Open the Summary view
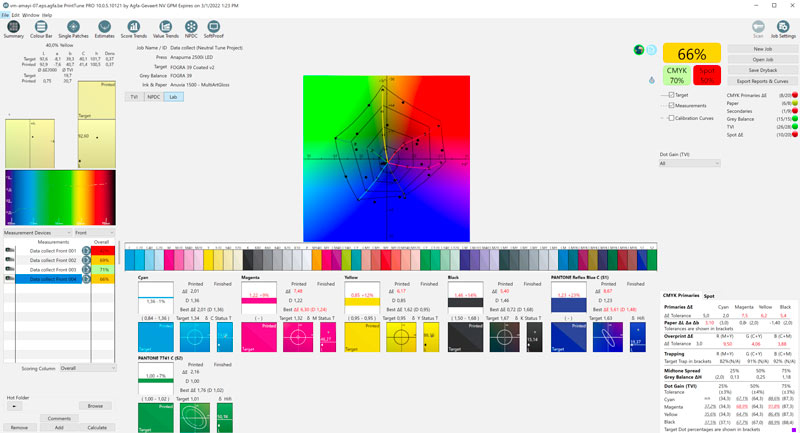The height and width of the screenshot is (433, 800). tap(13, 27)
